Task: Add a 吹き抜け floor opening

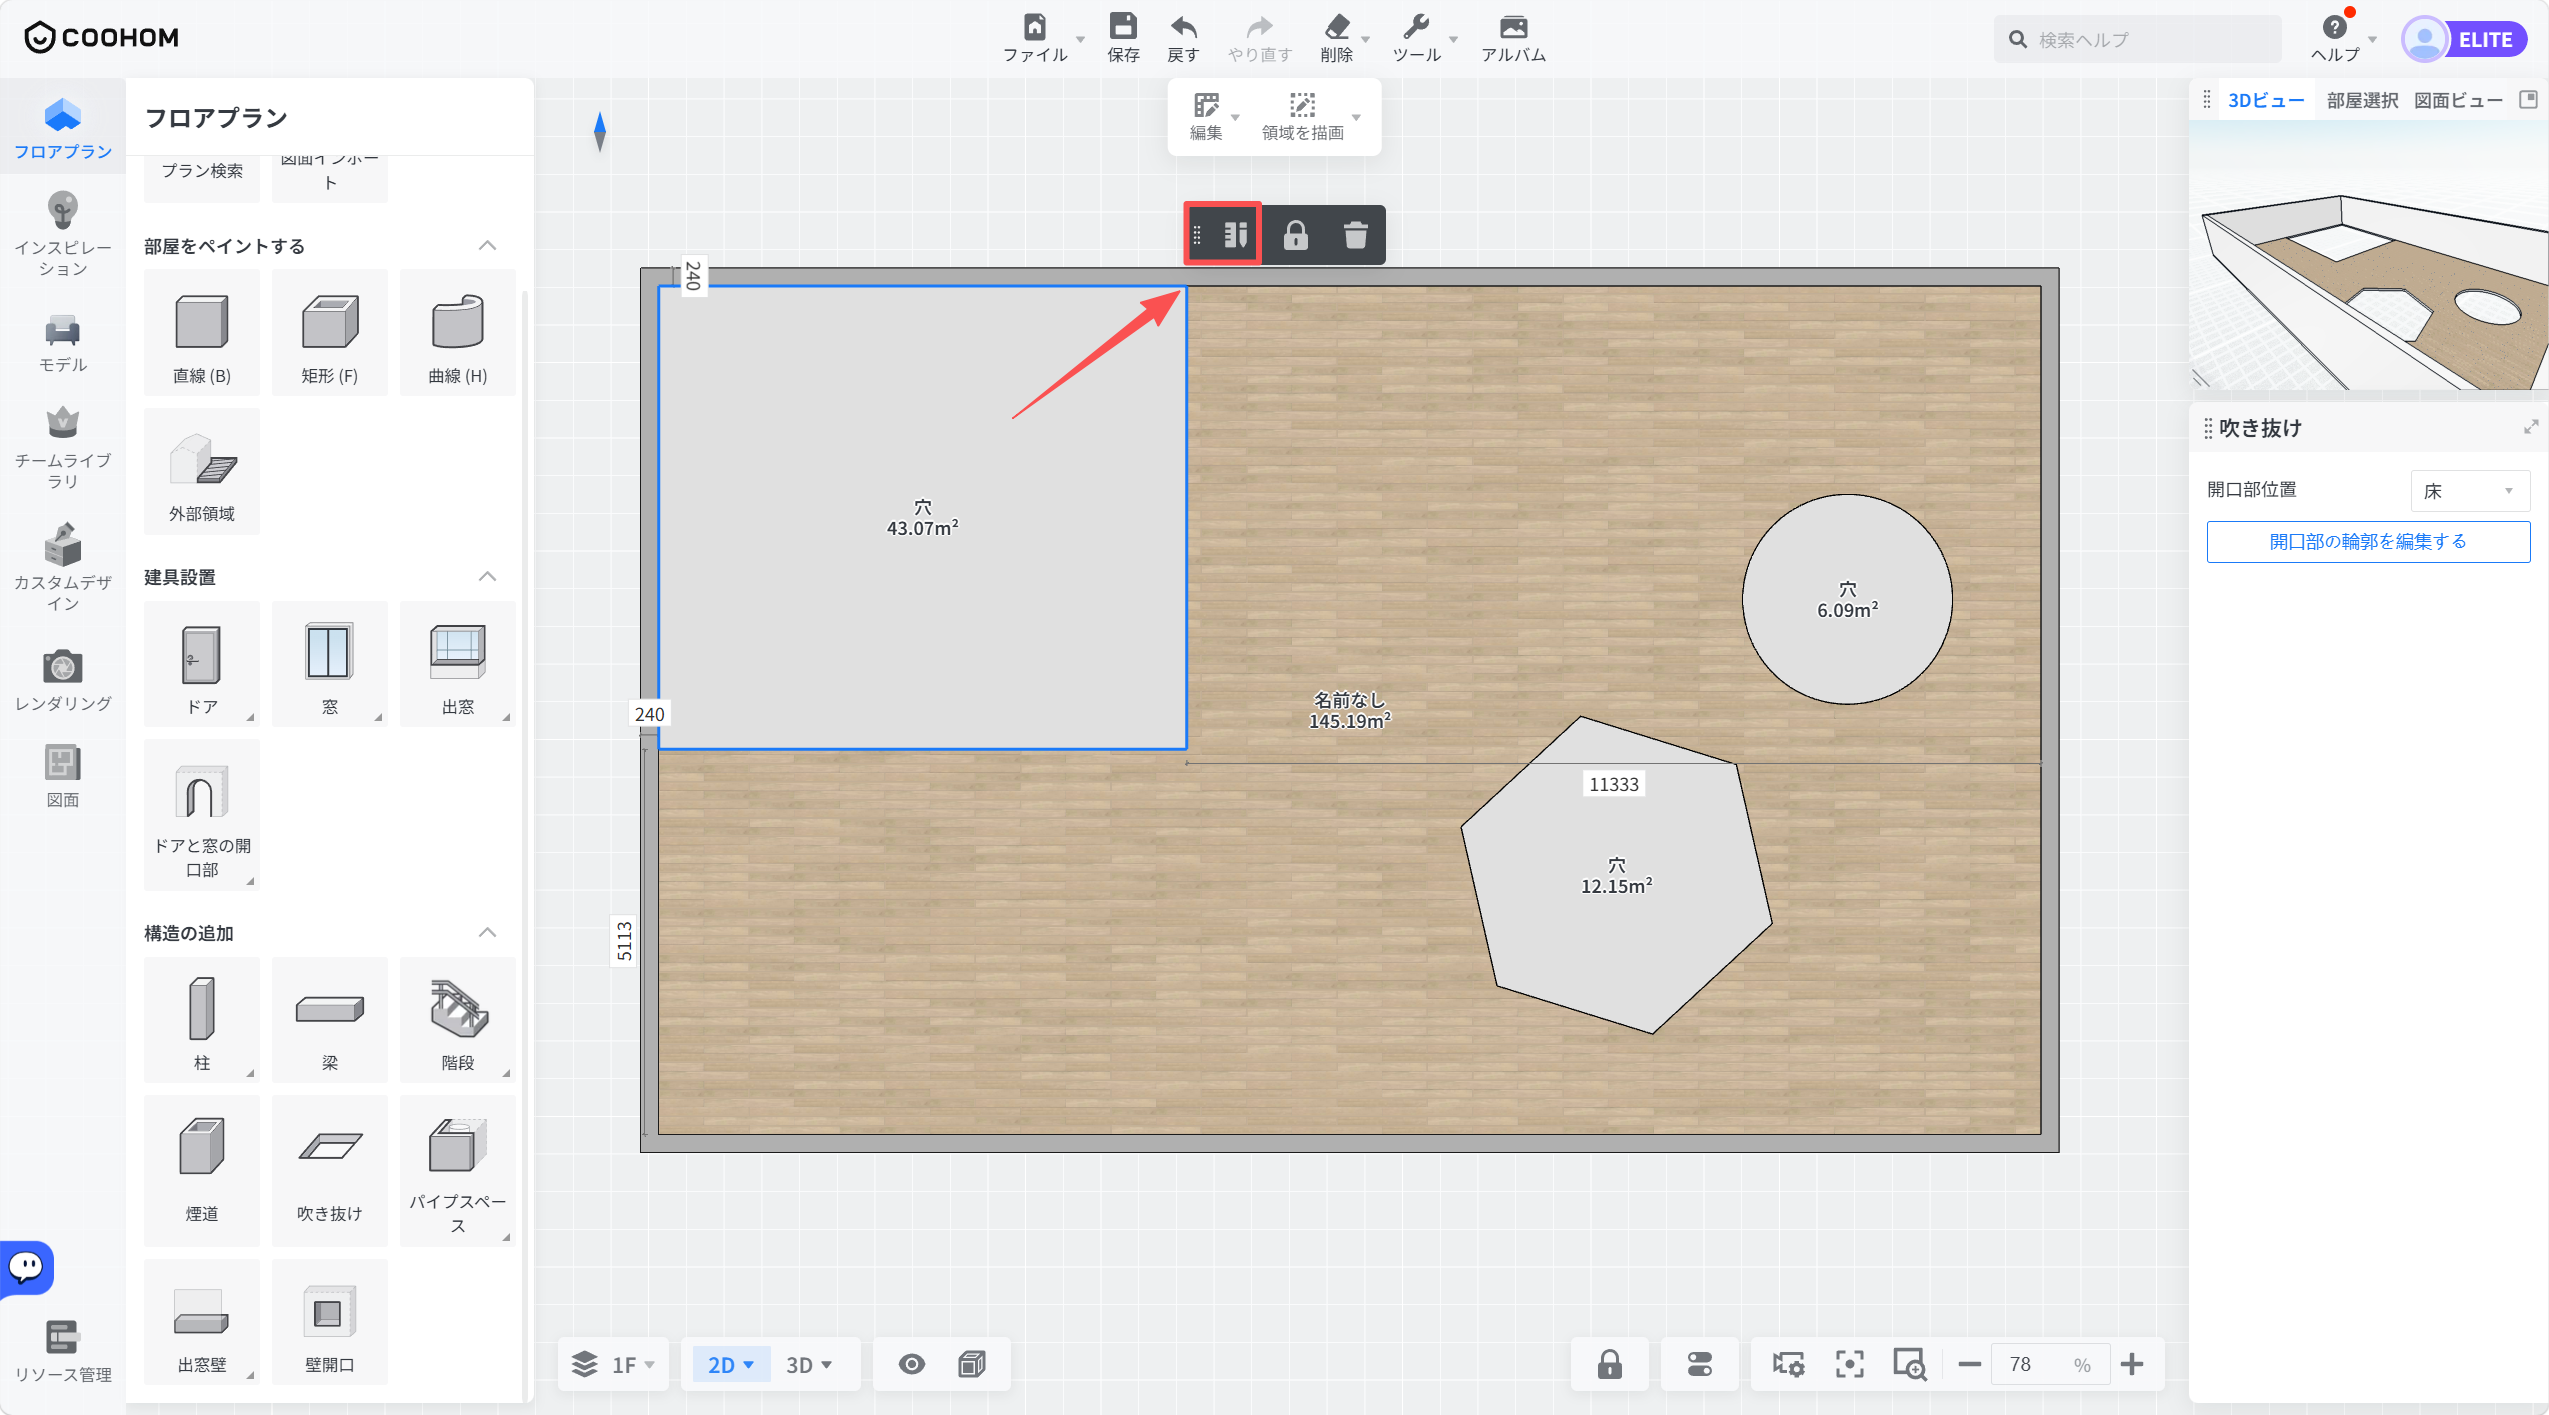Action: [330, 1171]
